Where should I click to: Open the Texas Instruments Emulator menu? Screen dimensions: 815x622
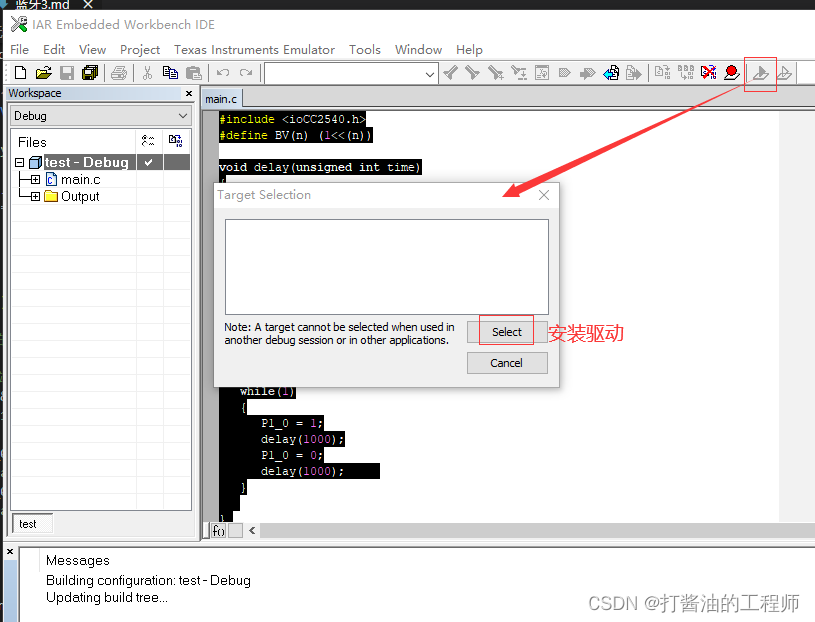click(254, 49)
